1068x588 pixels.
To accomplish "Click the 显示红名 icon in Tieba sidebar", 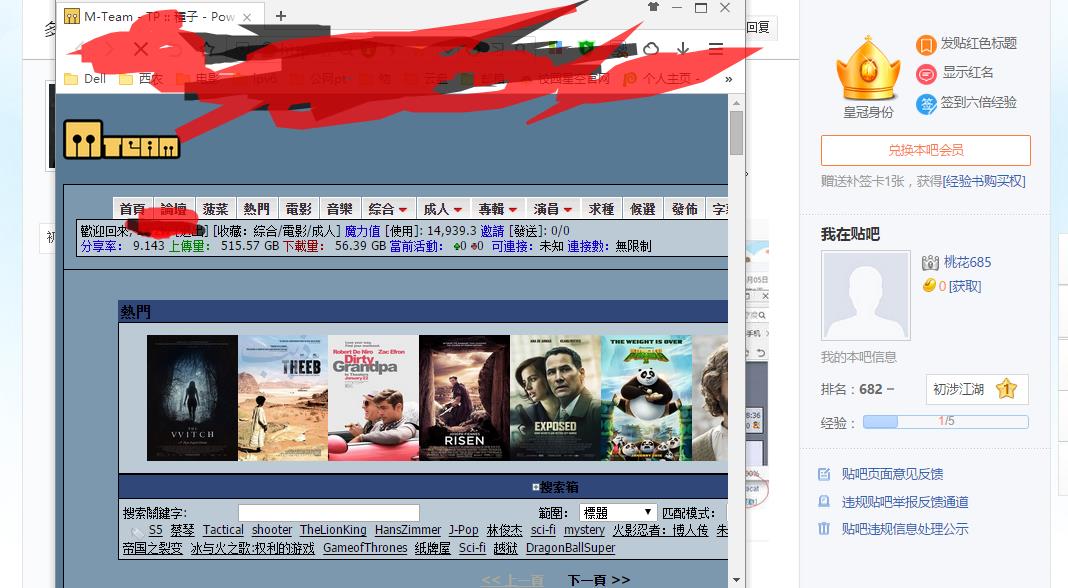I will pos(926,74).
